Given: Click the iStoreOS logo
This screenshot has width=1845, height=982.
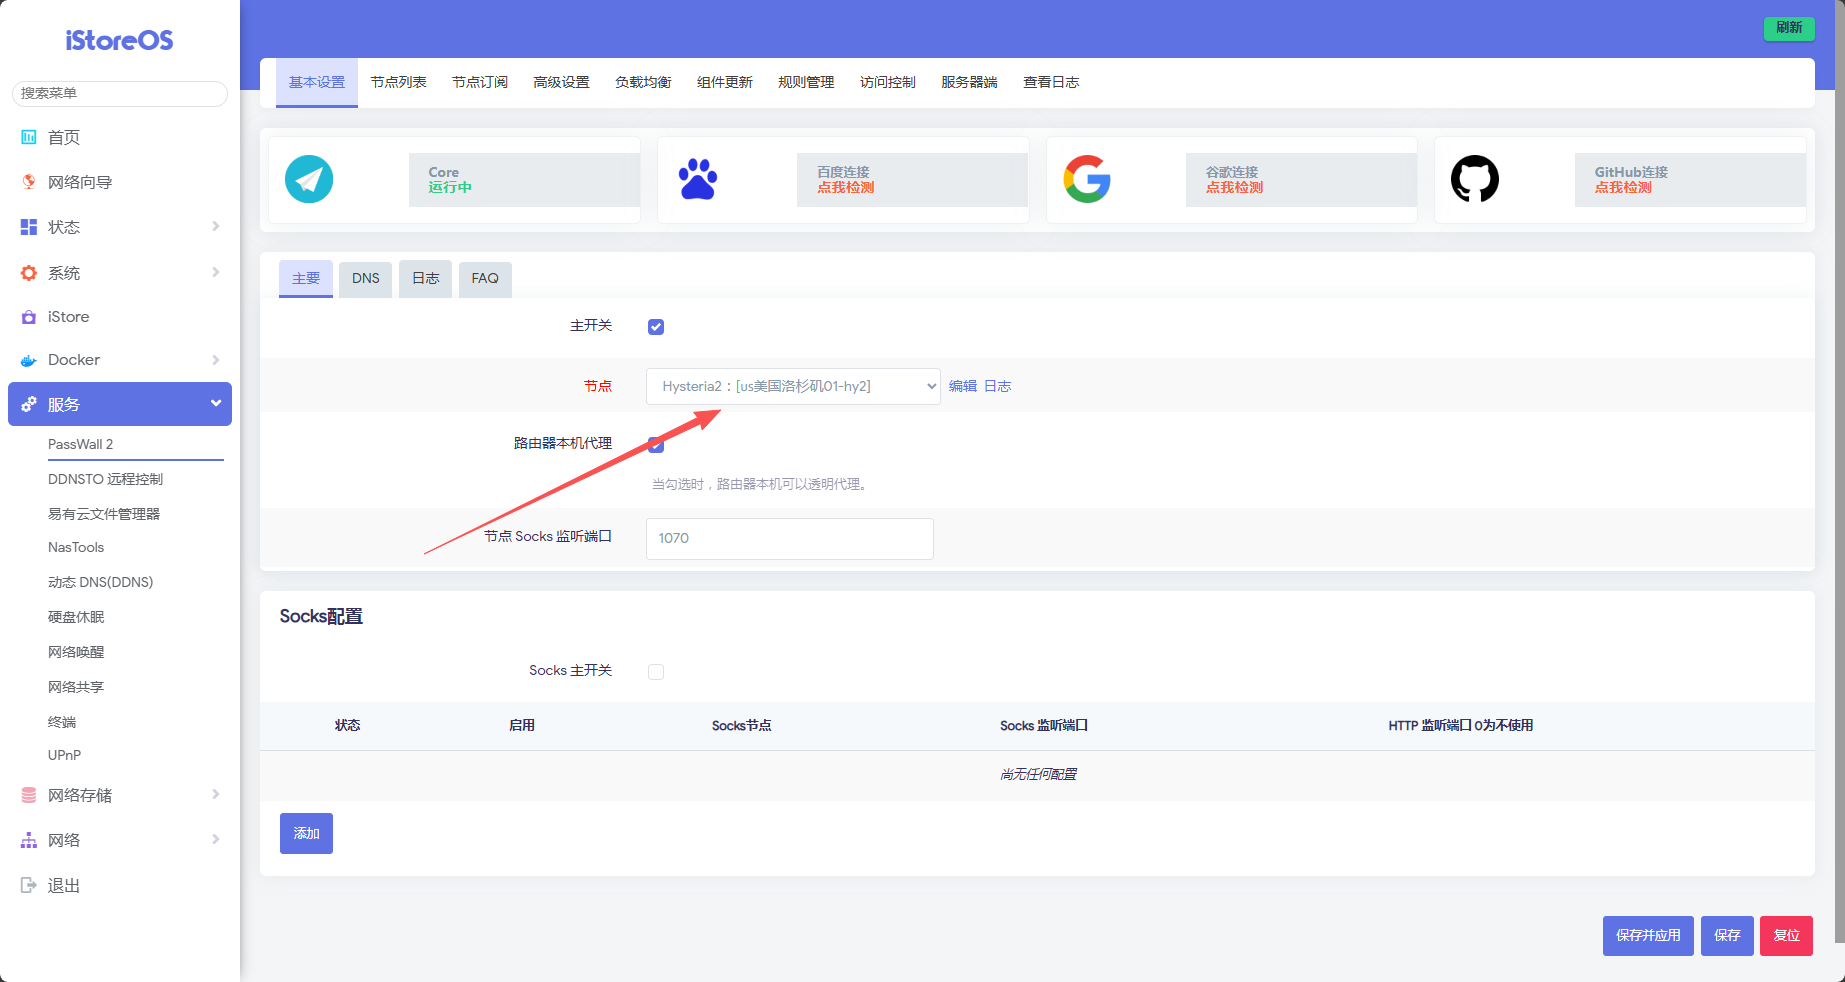Looking at the screenshot, I should coord(119,40).
